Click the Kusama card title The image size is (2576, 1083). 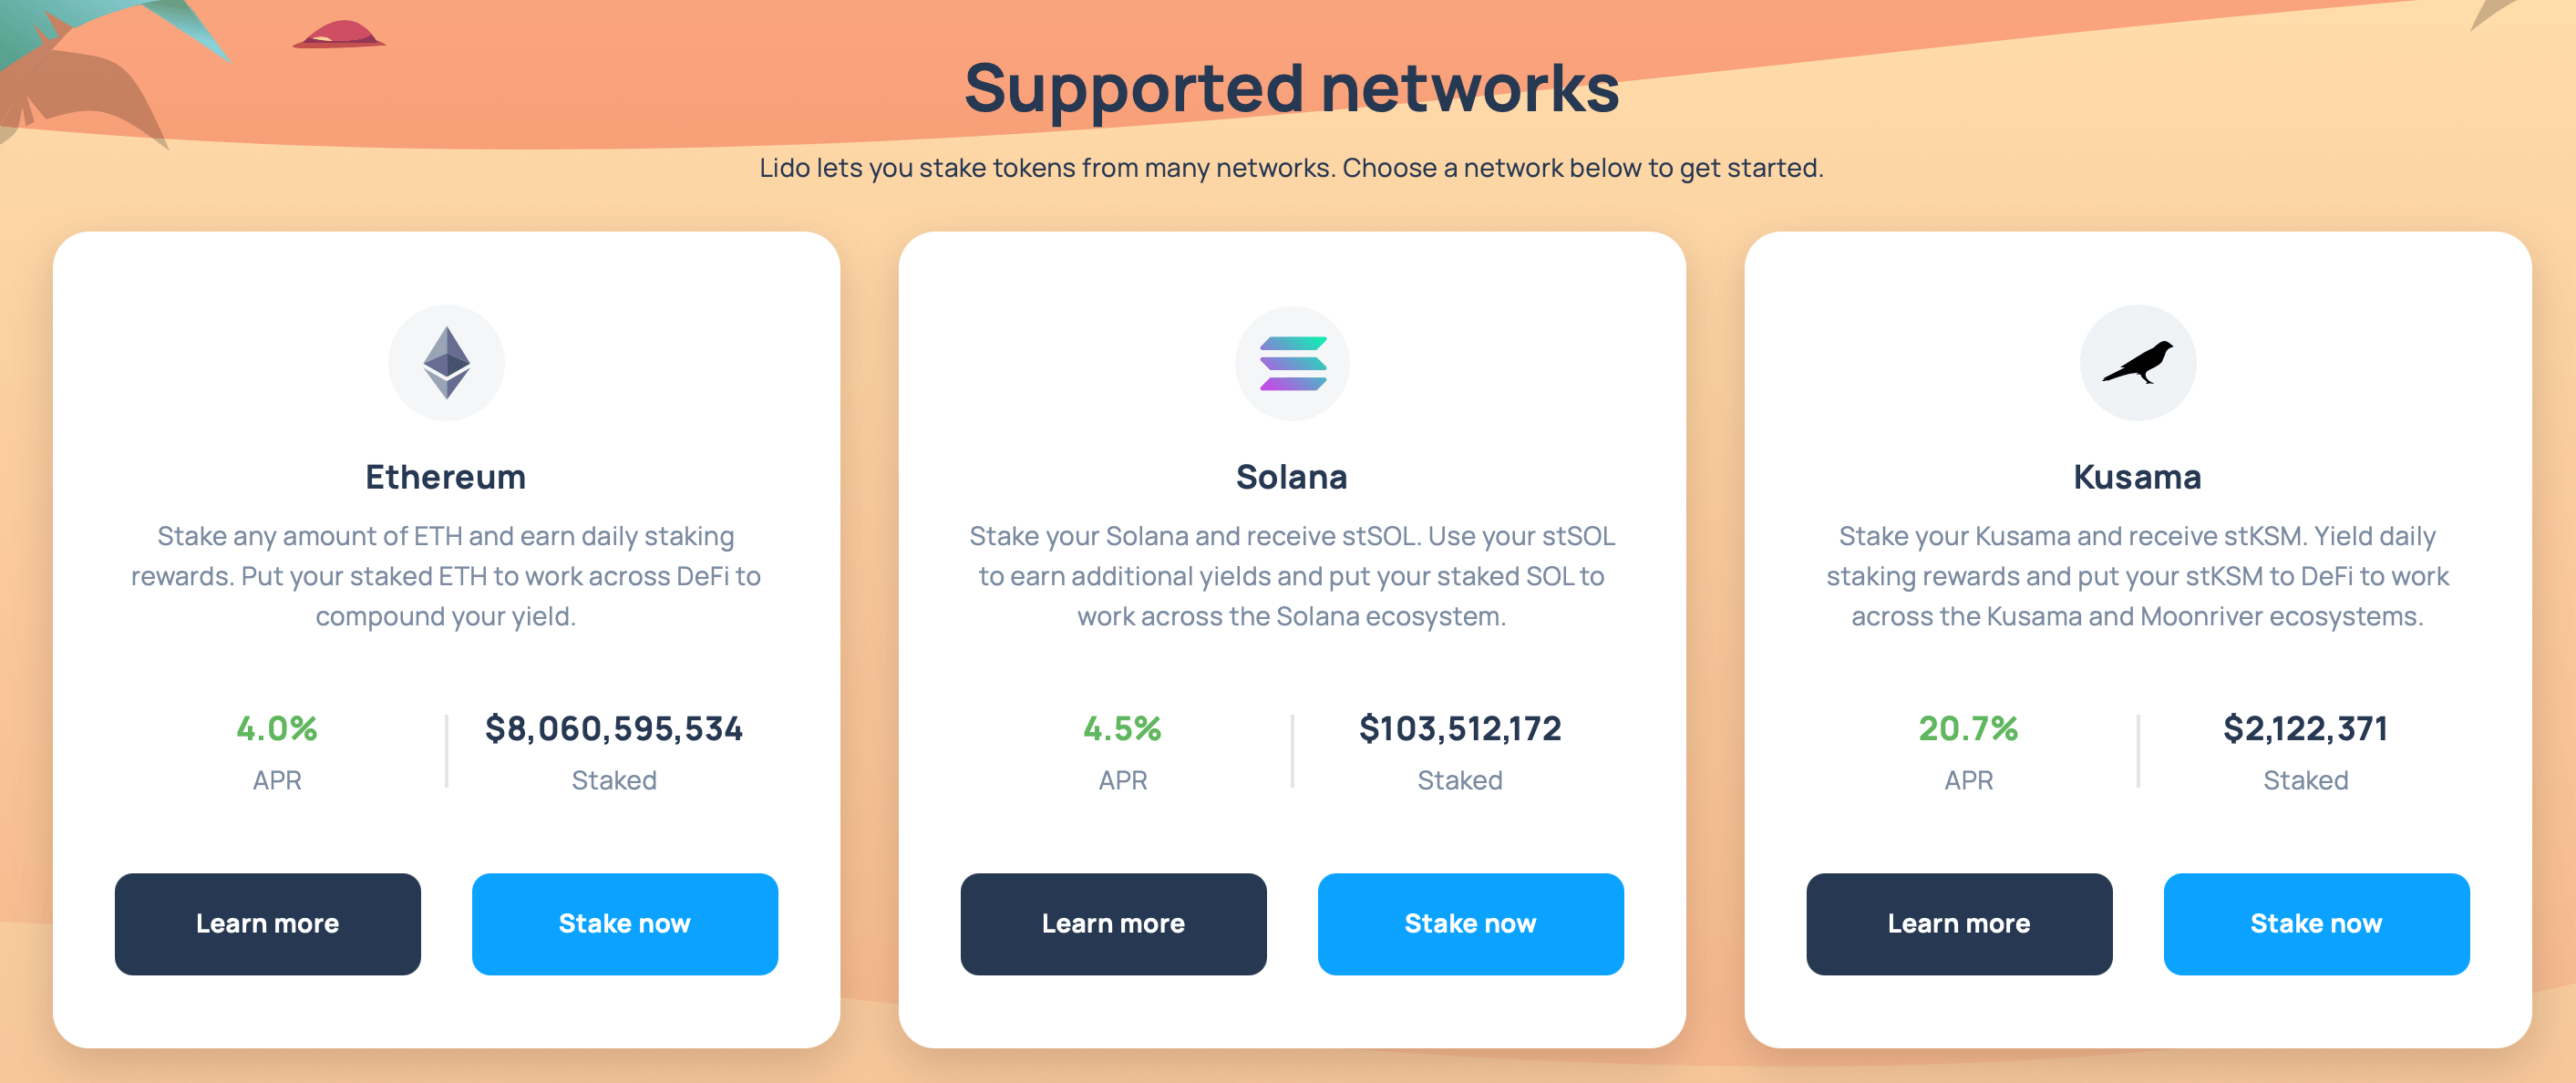[x=2137, y=477]
